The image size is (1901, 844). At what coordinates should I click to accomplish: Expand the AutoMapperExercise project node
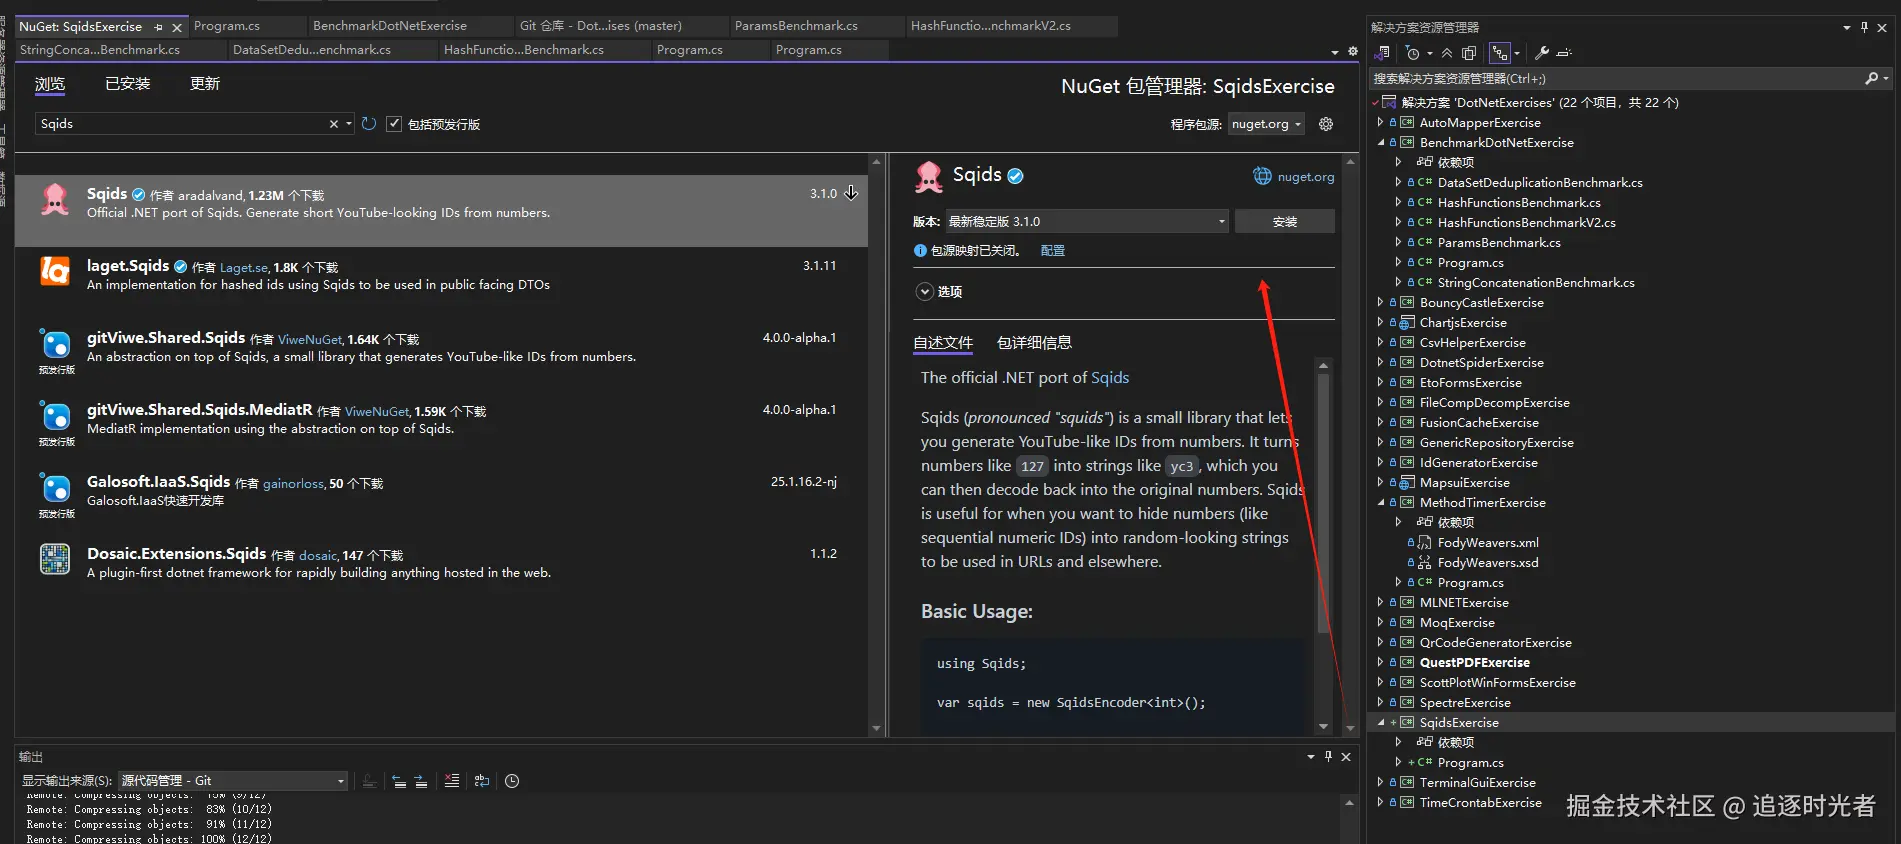tap(1381, 123)
